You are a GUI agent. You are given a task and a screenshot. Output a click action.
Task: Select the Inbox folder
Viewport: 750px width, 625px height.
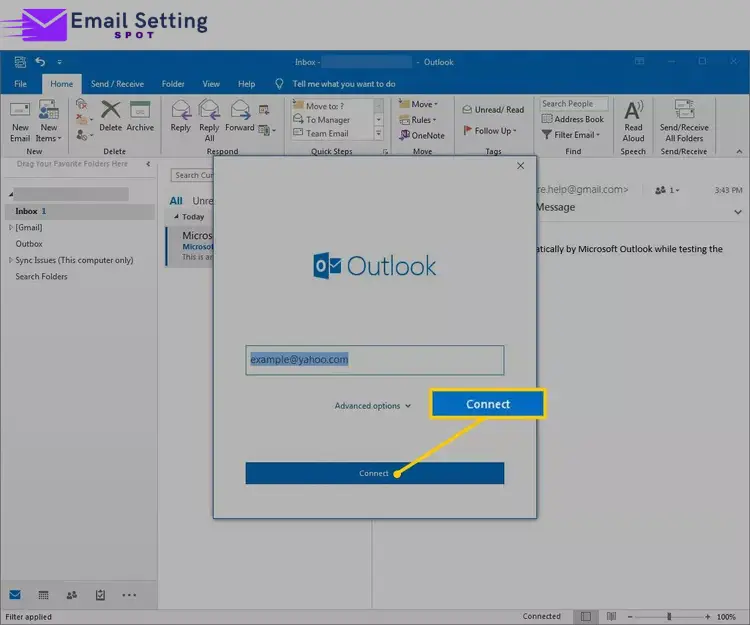coord(80,211)
